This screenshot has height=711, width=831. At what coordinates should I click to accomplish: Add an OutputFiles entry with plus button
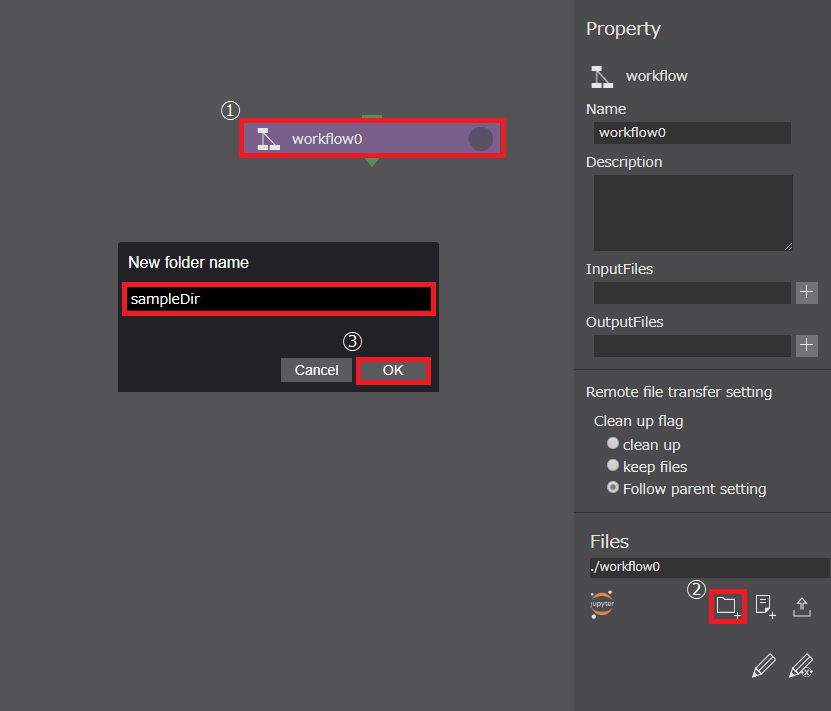[807, 346]
